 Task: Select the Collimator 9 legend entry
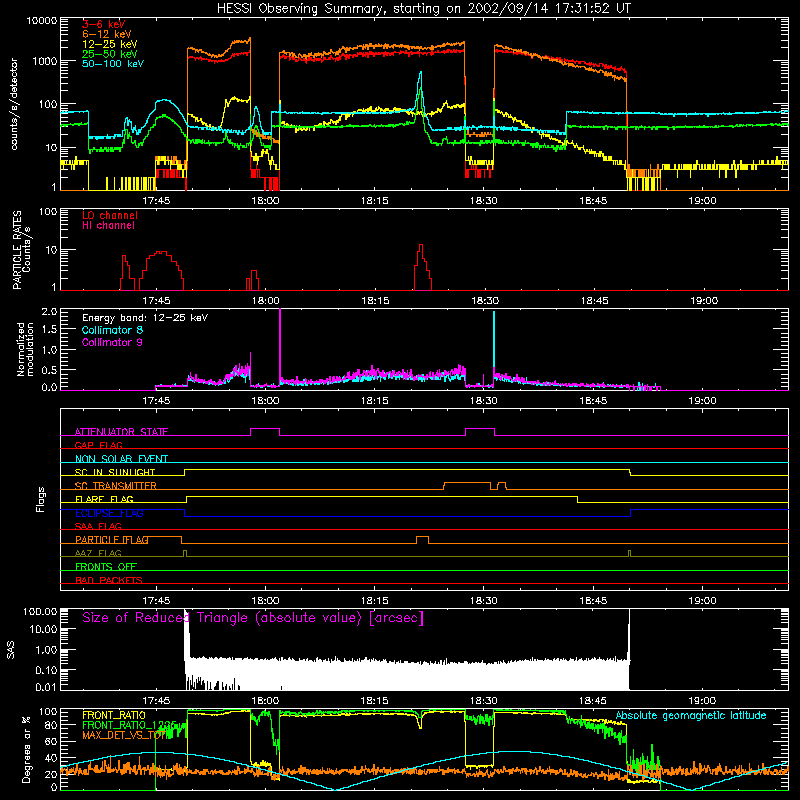pyautogui.click(x=112, y=342)
